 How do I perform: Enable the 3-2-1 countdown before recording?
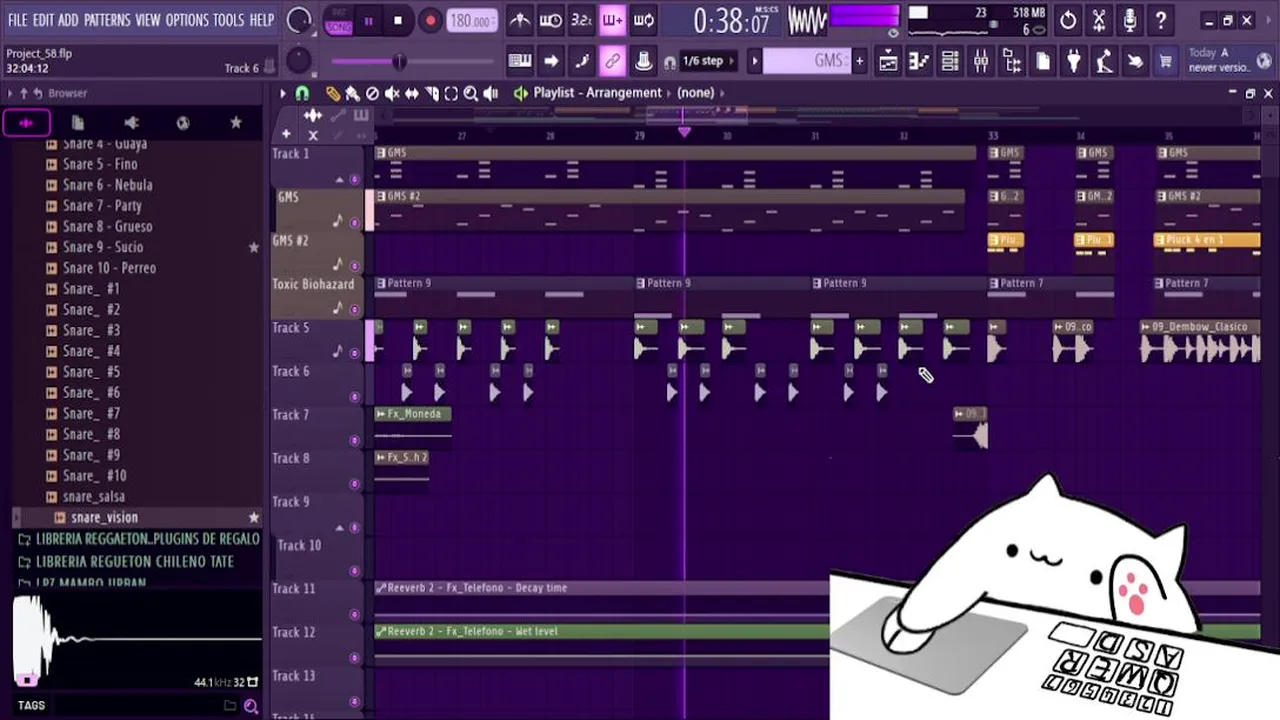coord(581,20)
